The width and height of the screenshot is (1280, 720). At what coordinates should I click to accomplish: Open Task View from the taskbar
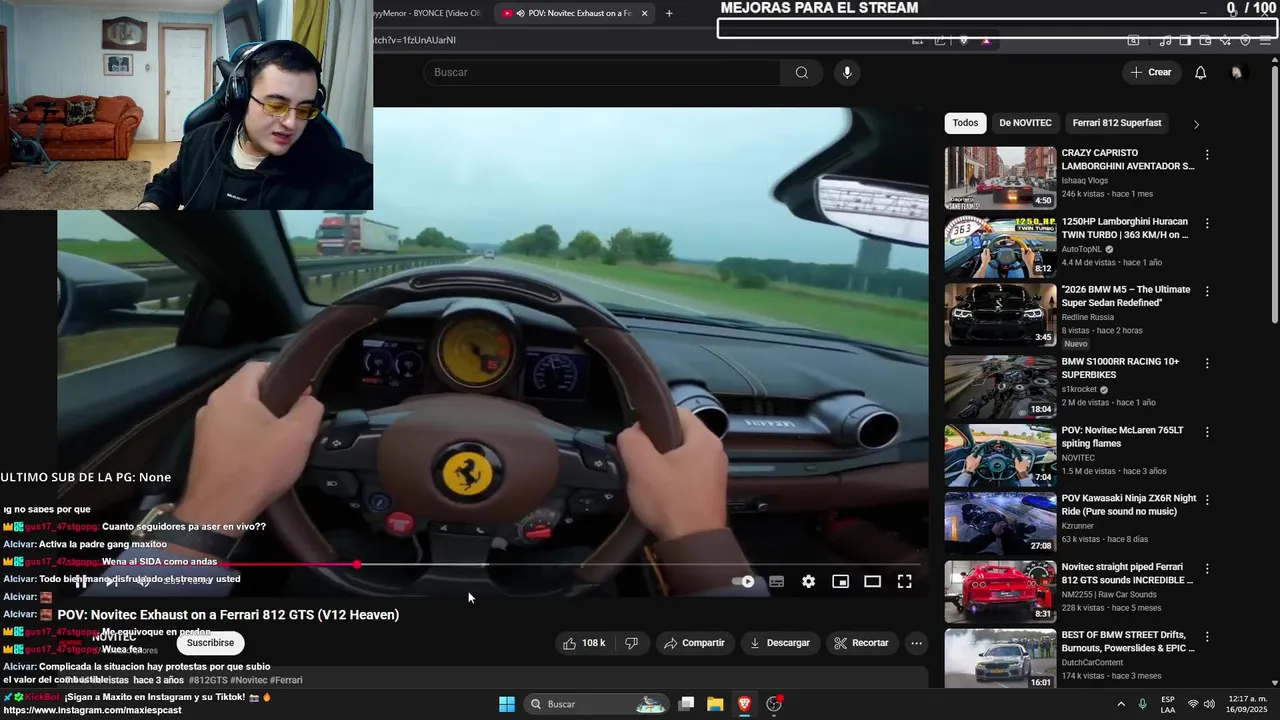(686, 704)
